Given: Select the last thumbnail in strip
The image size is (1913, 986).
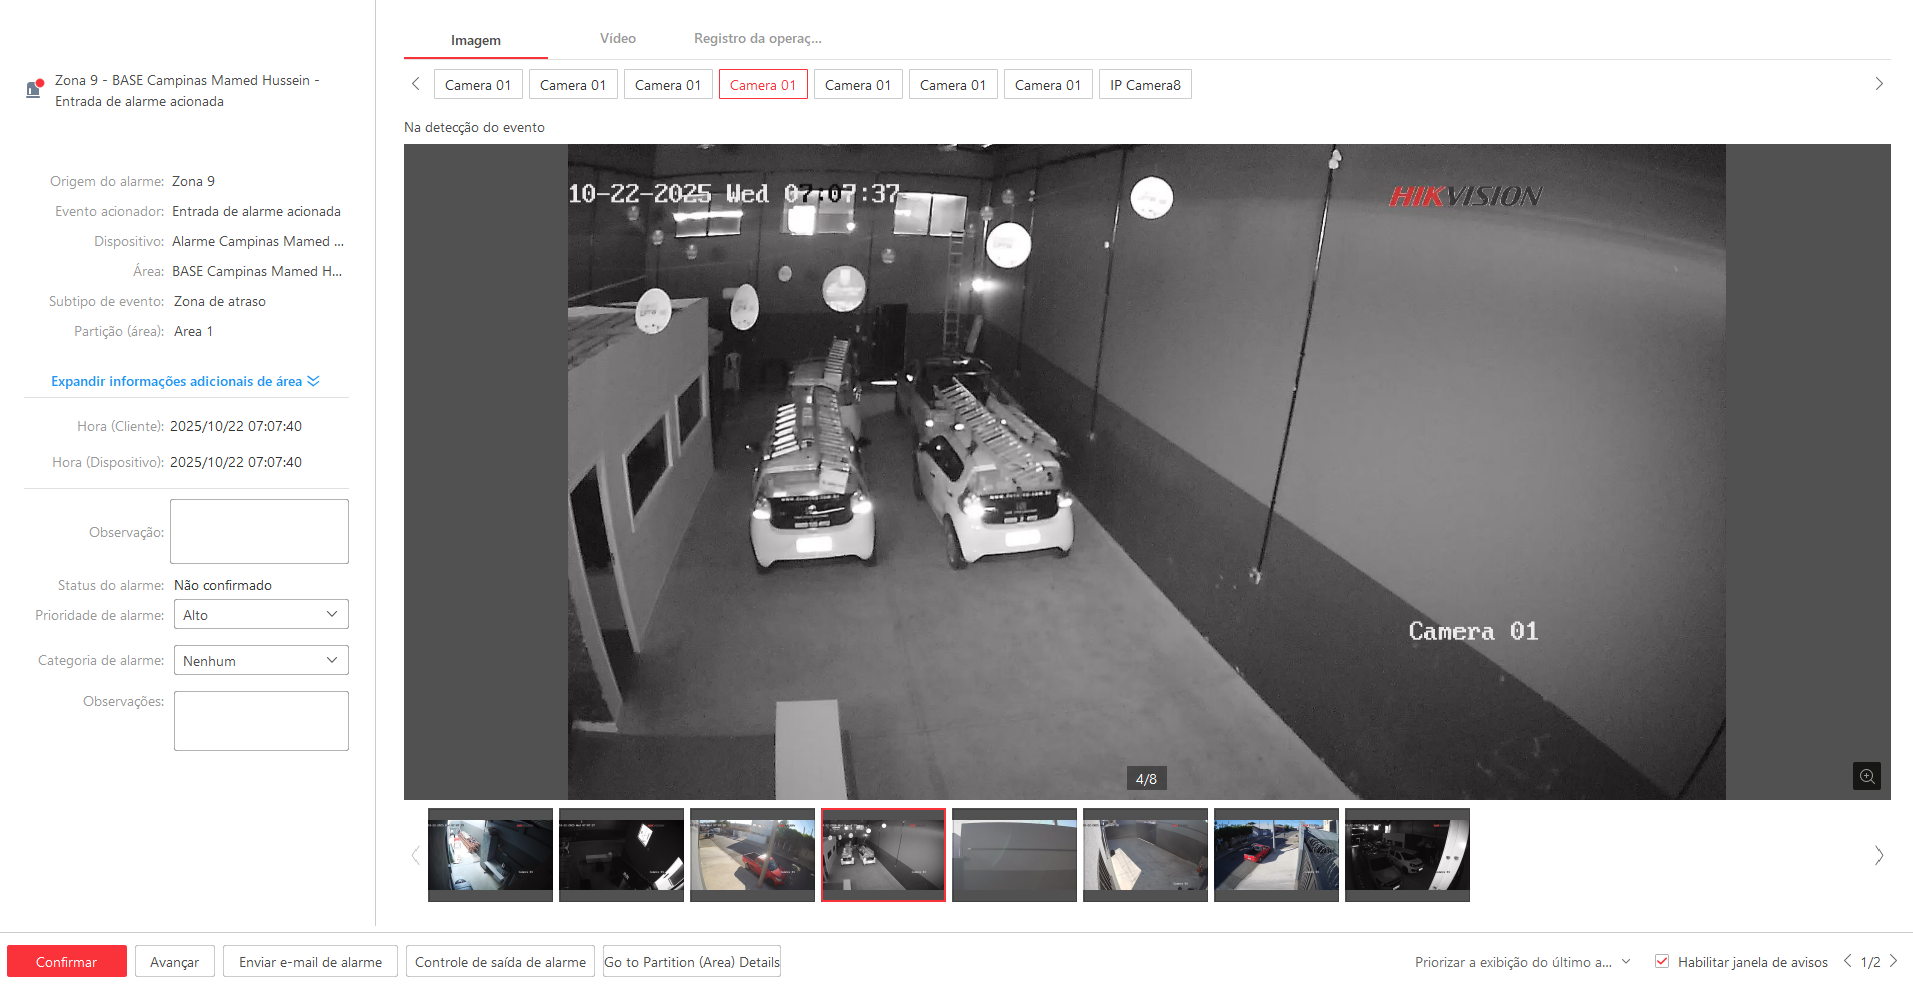Looking at the screenshot, I should point(1406,854).
